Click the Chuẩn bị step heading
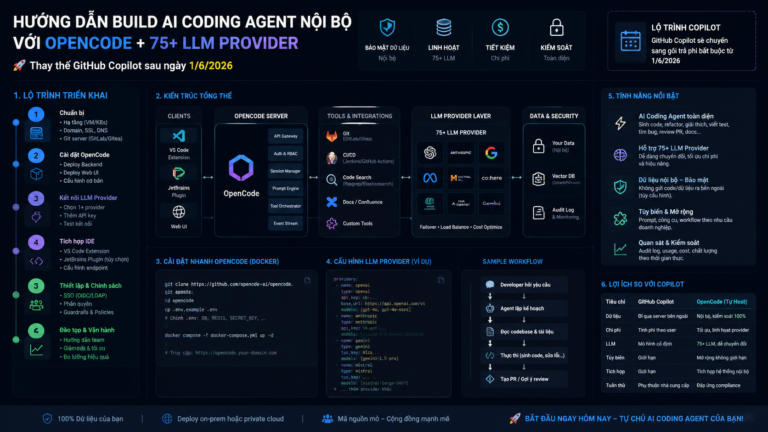Screen dimensions: 768x432 click(72, 113)
